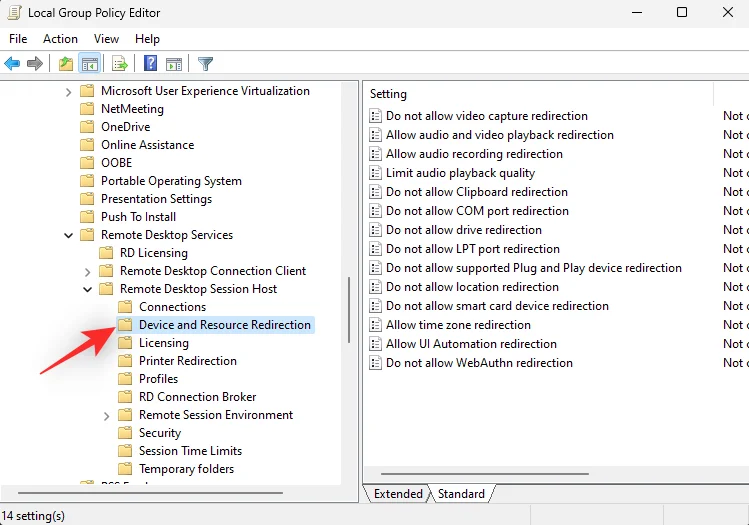Switch to the Standard tab
This screenshot has width=749, height=525.
point(461,494)
